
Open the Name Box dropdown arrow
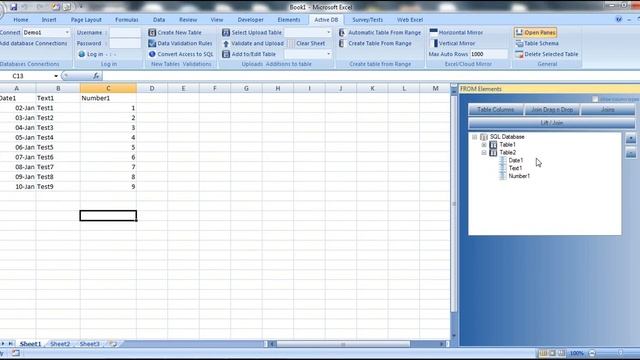tap(56, 76)
